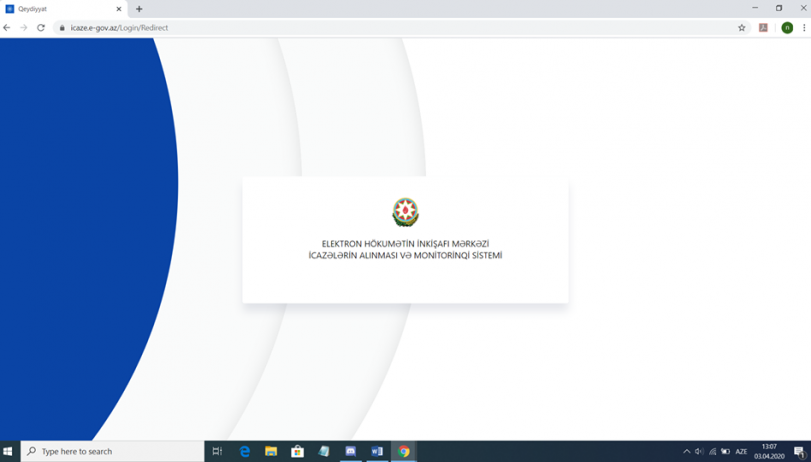Image resolution: width=811 pixels, height=462 pixels.
Task: Click the ELEKTRON HÖKUMƏTİN İNKİŞAFI MƏRKƏZİ text
Action: tap(406, 244)
